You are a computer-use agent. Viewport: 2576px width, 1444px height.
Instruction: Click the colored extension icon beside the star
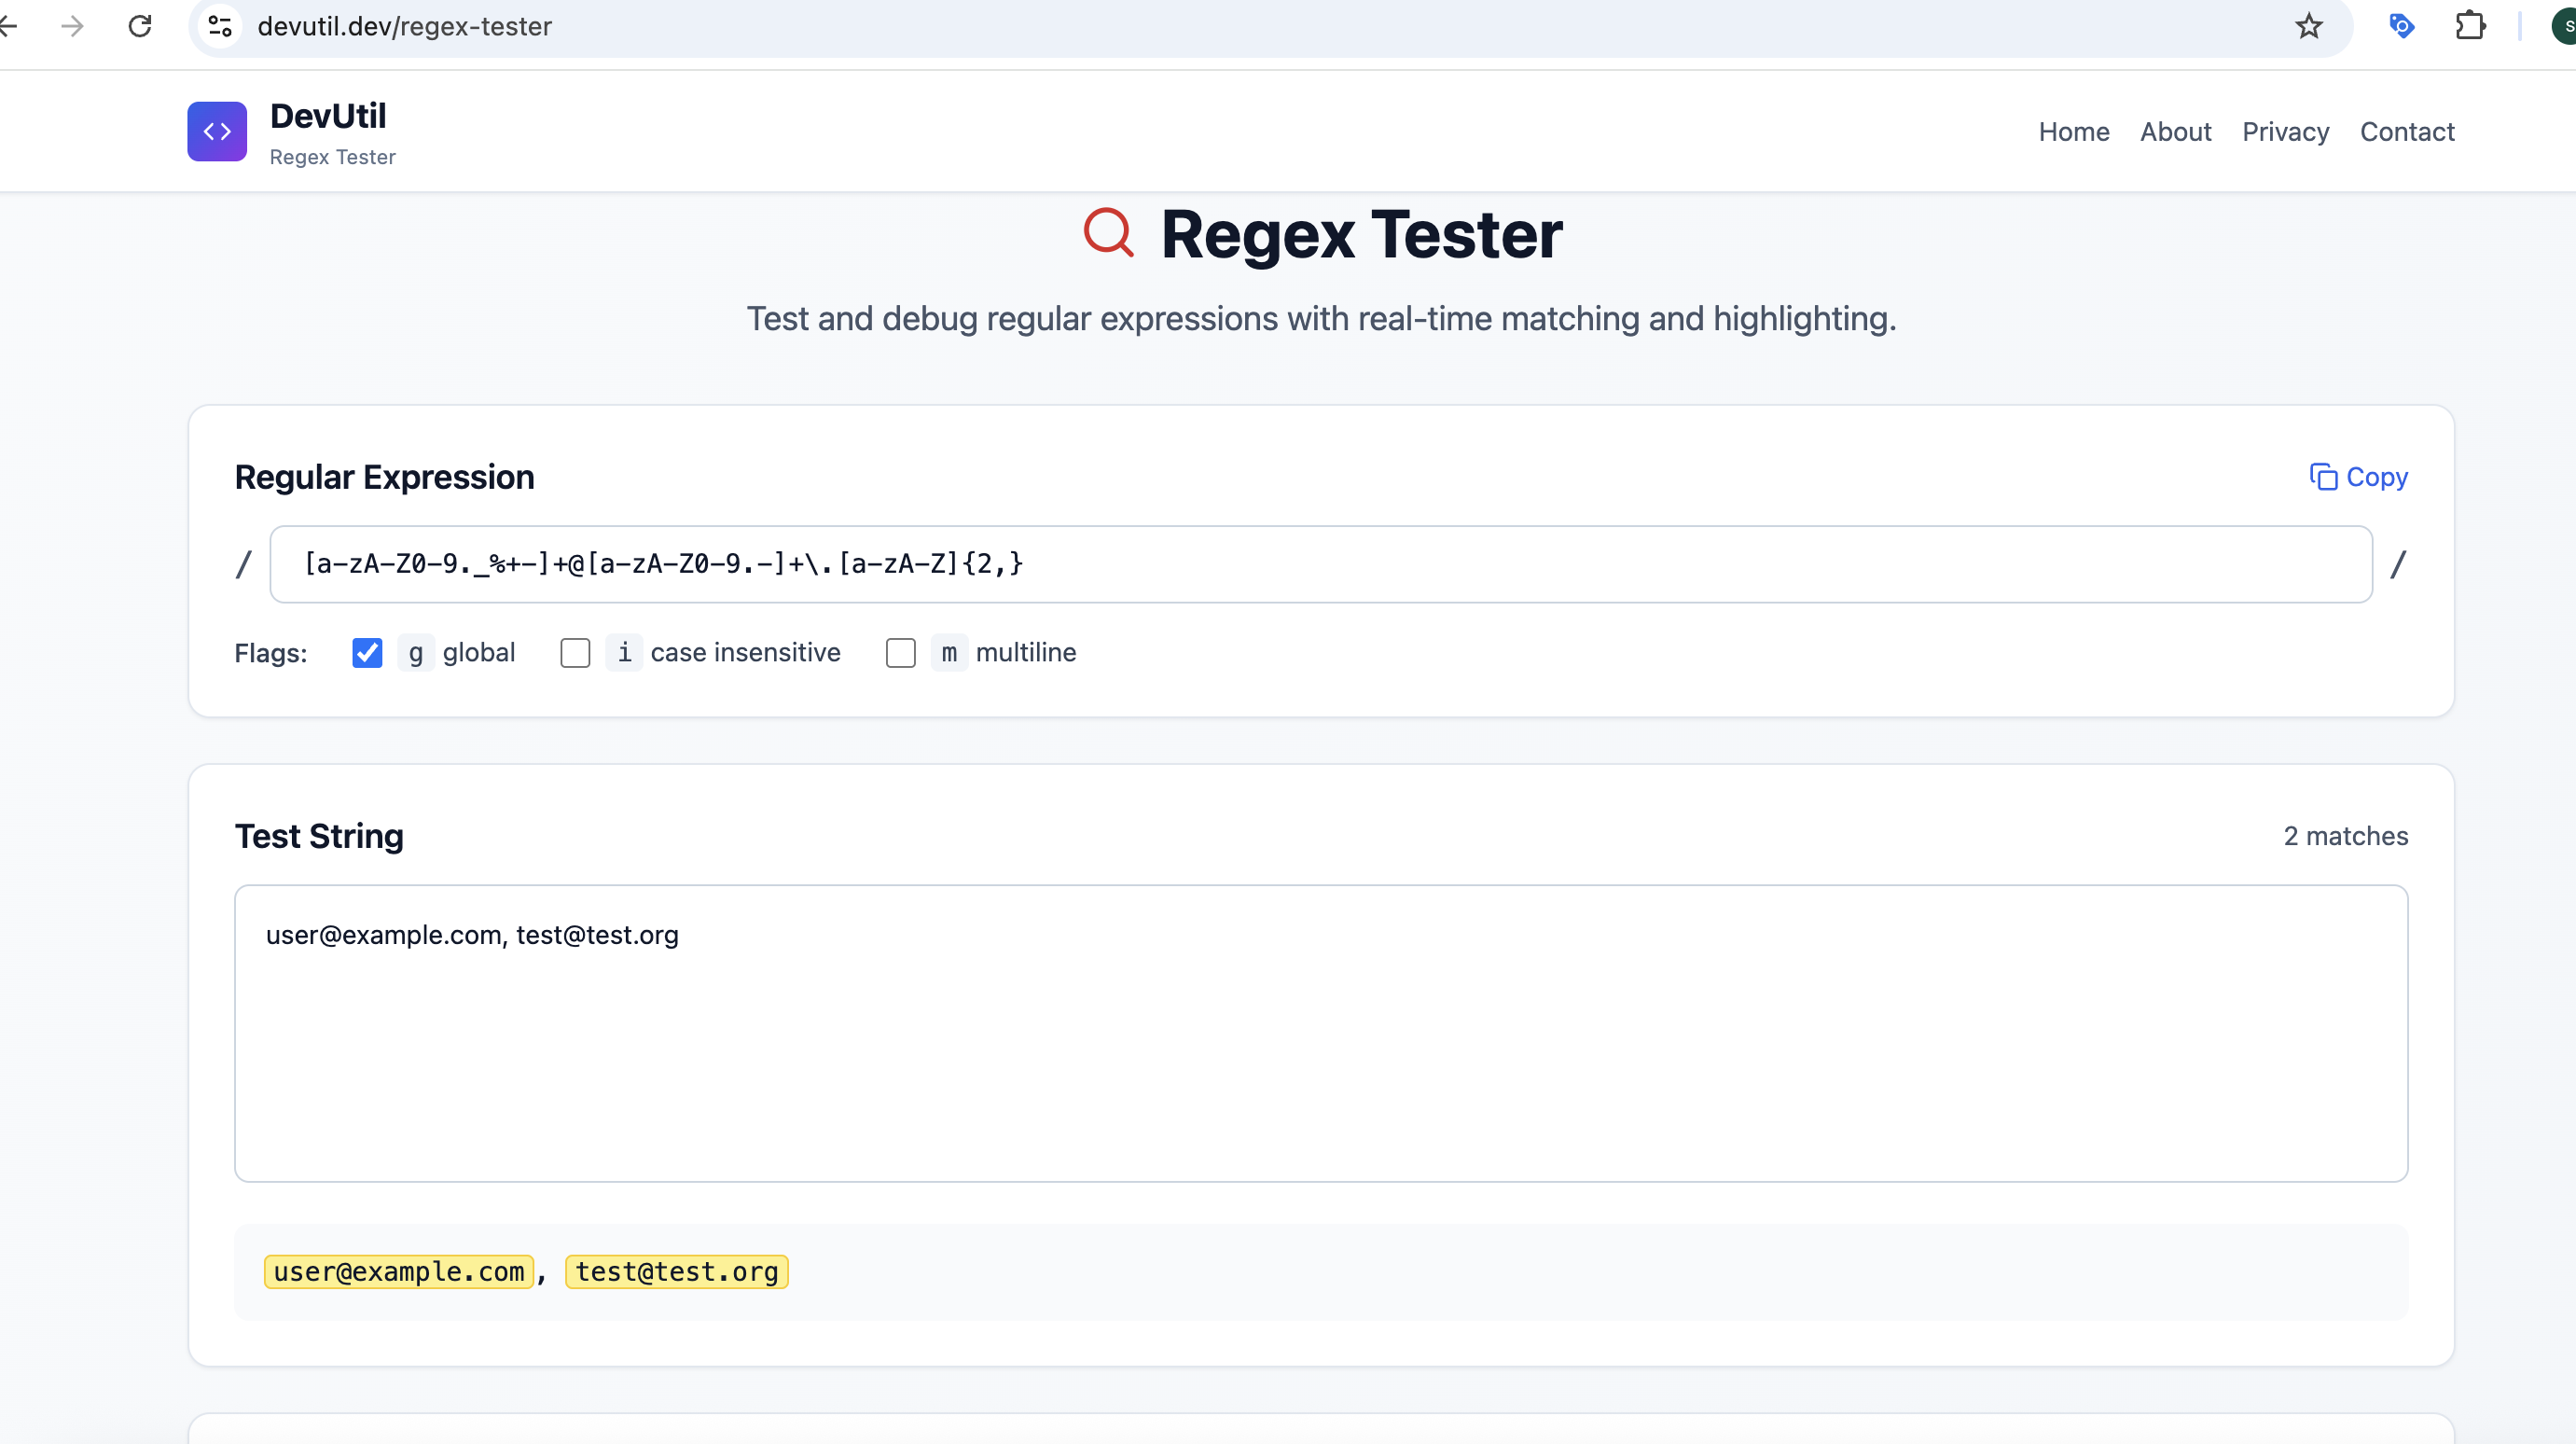tap(2400, 26)
